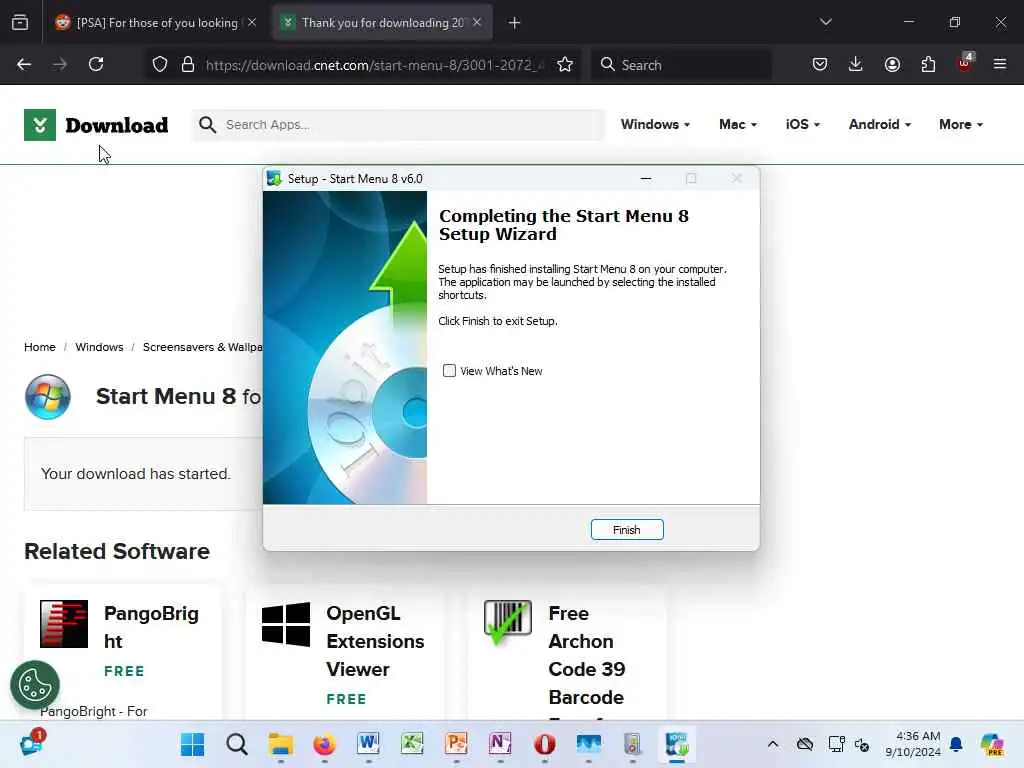Click Finish in Start Menu 8 setup
The width and height of the screenshot is (1024, 768).
point(626,530)
